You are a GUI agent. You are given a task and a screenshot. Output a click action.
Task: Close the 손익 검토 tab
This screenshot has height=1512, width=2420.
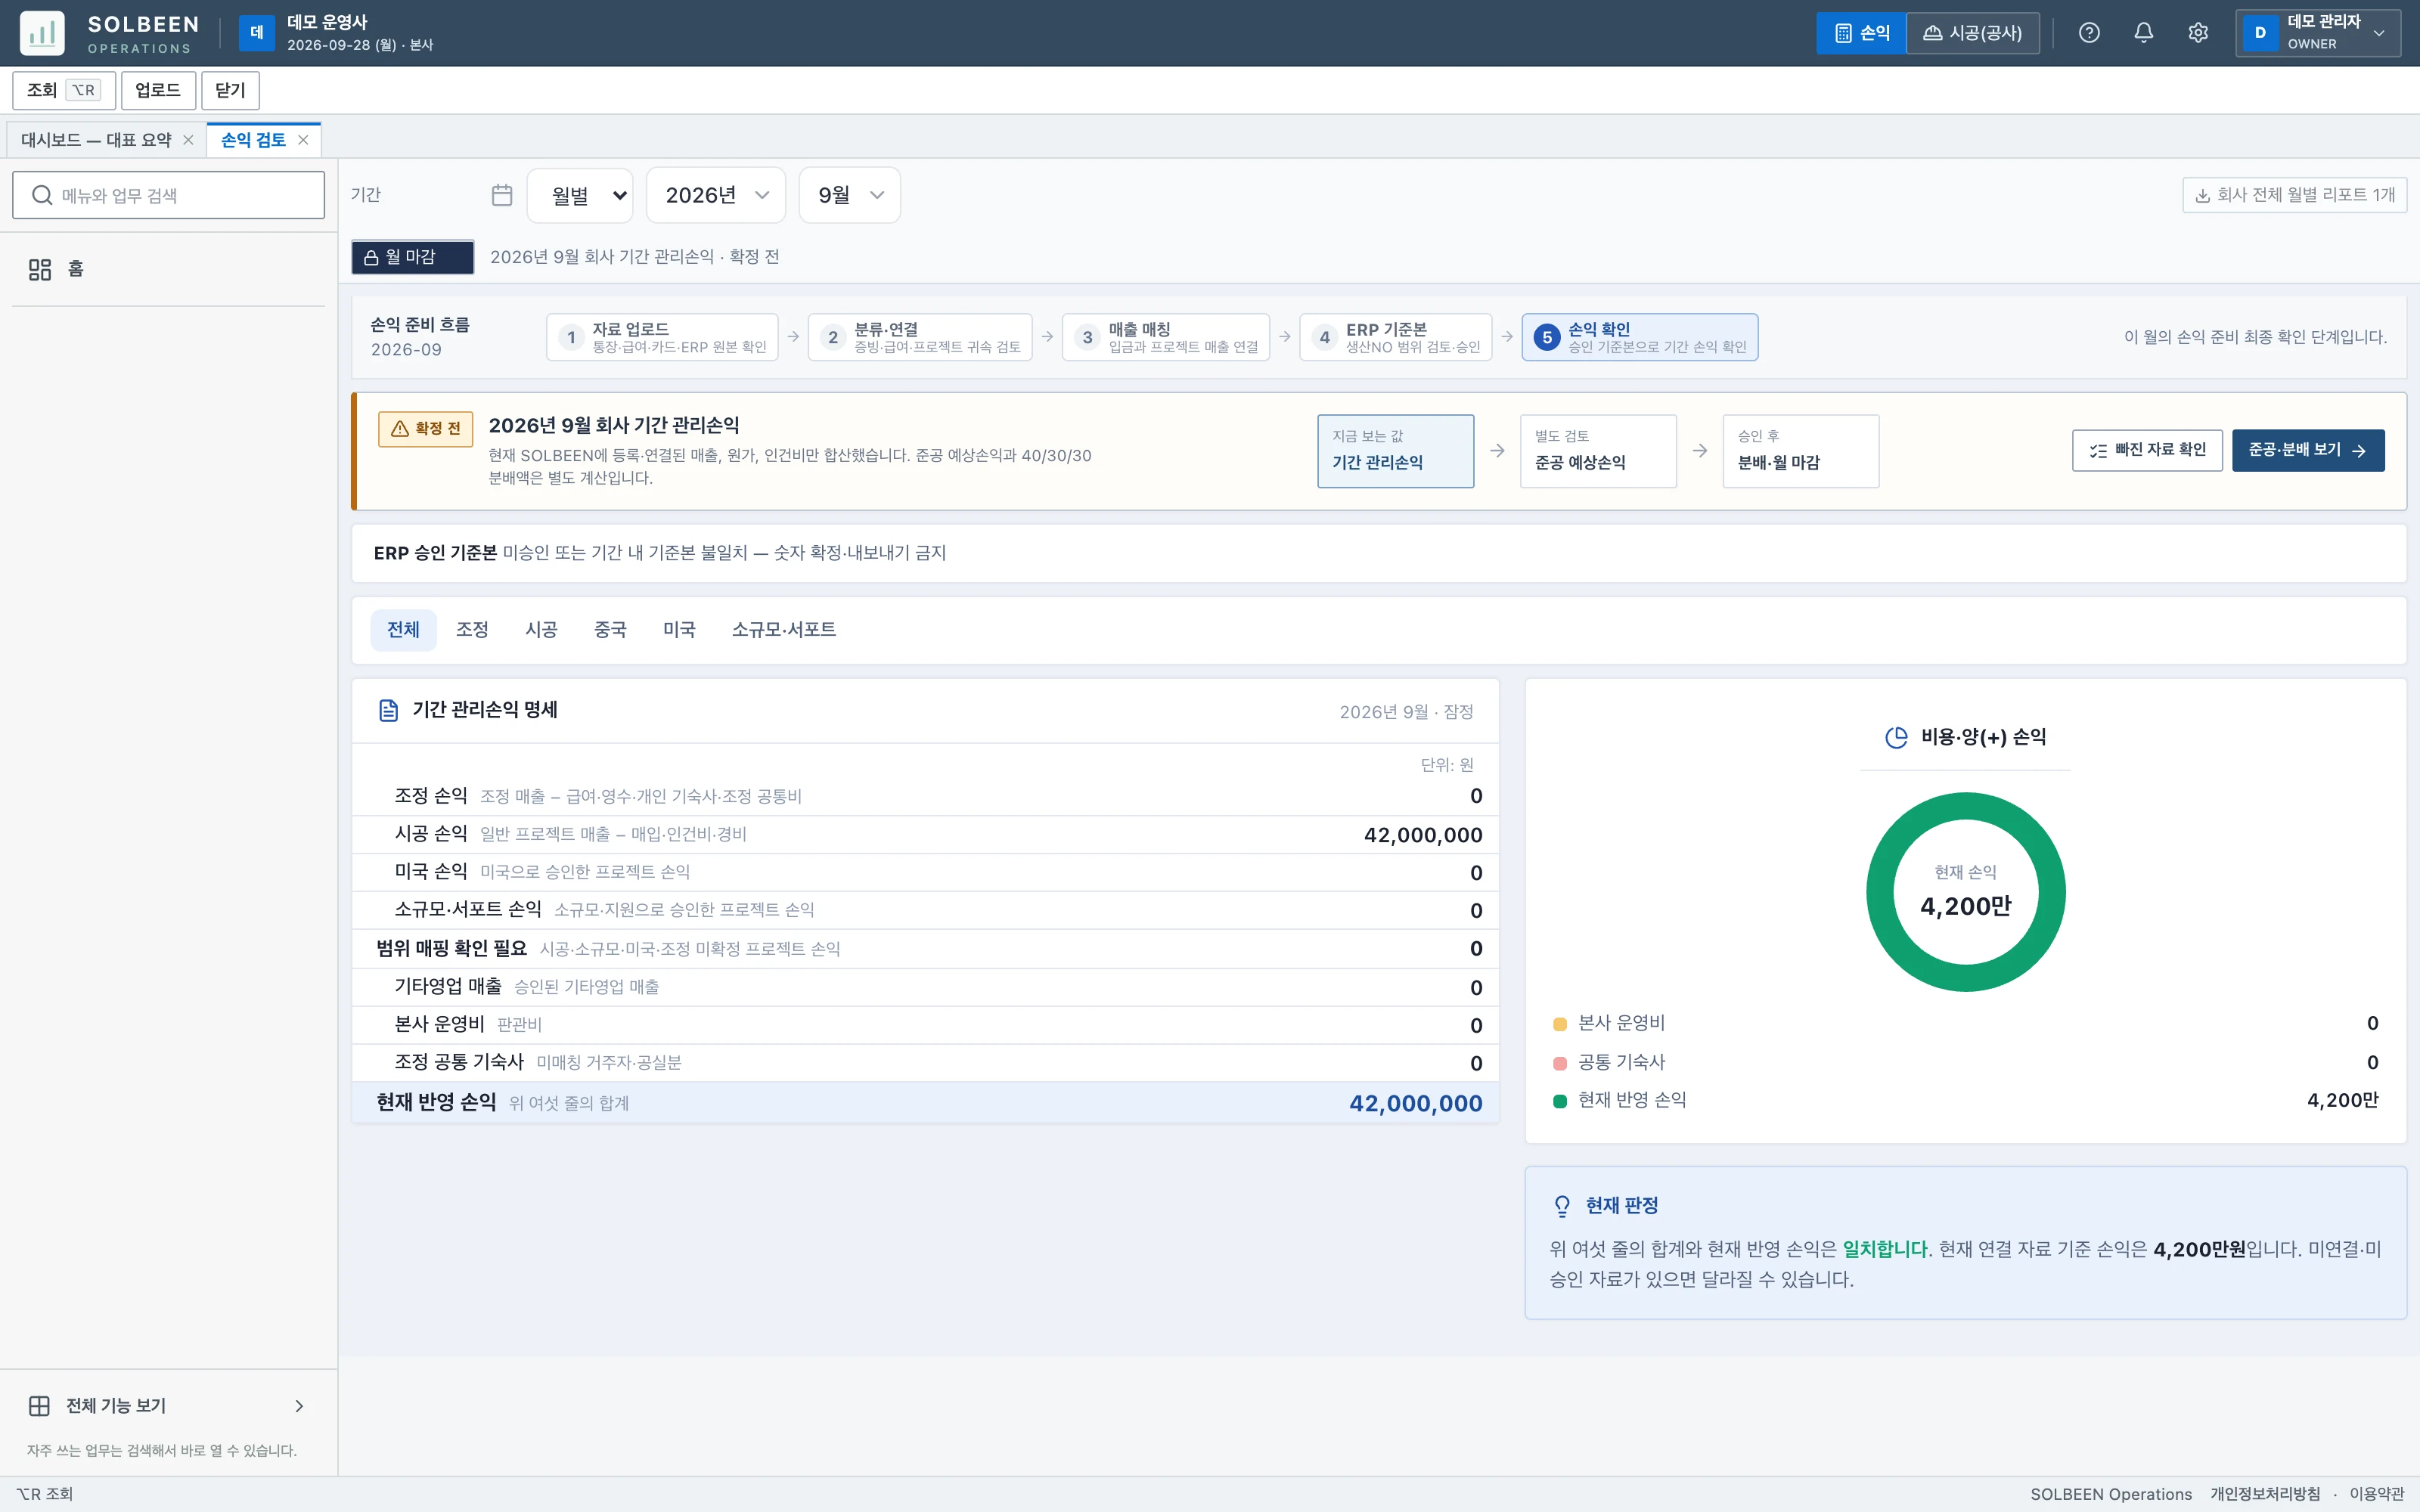tap(303, 140)
